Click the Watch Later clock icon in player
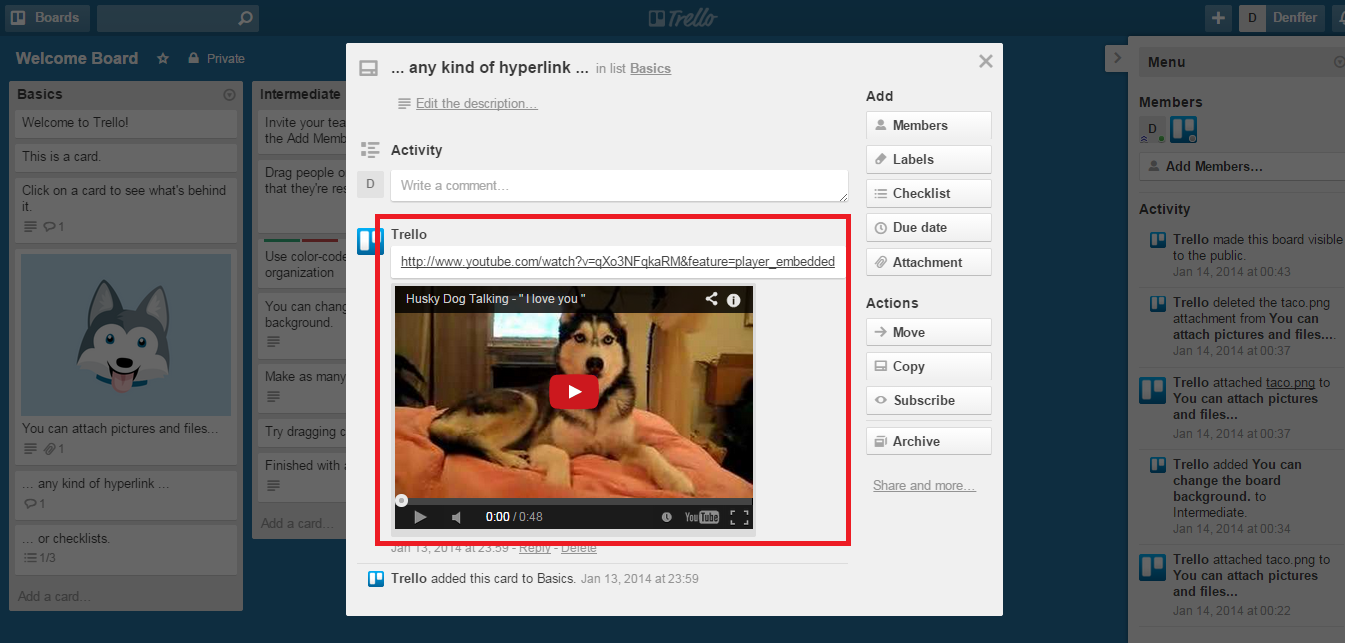 click(x=667, y=517)
